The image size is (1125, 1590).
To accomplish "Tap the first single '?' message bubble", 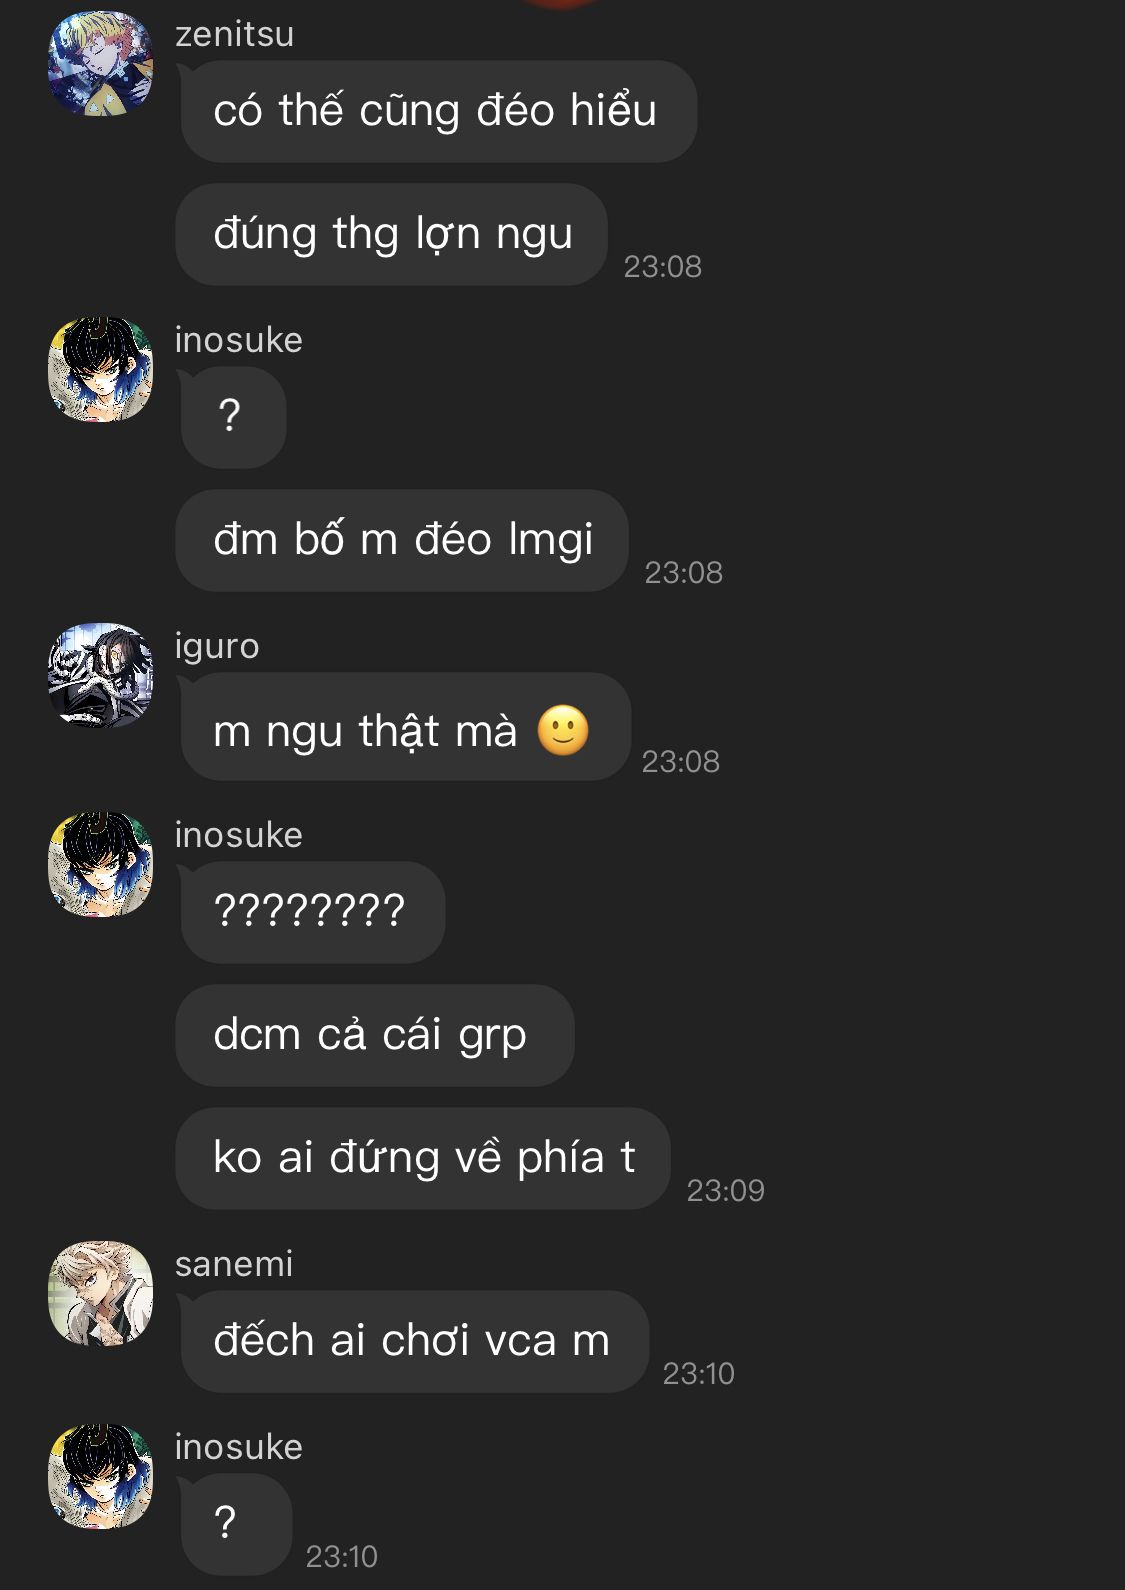I will (x=231, y=417).
